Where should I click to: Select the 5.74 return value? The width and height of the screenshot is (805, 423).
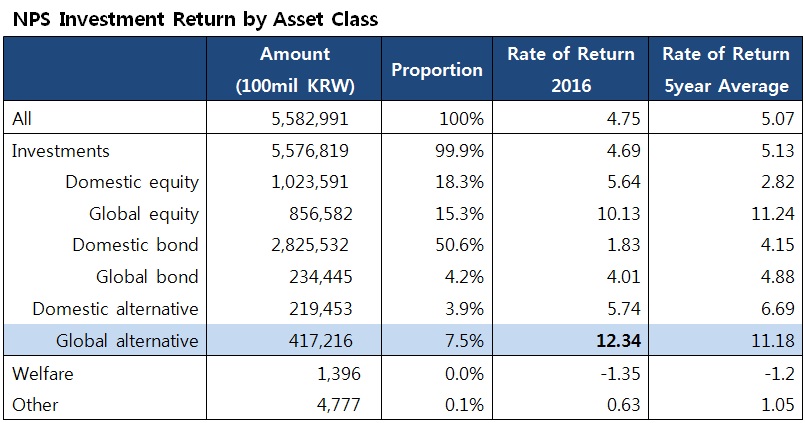[x=623, y=309]
